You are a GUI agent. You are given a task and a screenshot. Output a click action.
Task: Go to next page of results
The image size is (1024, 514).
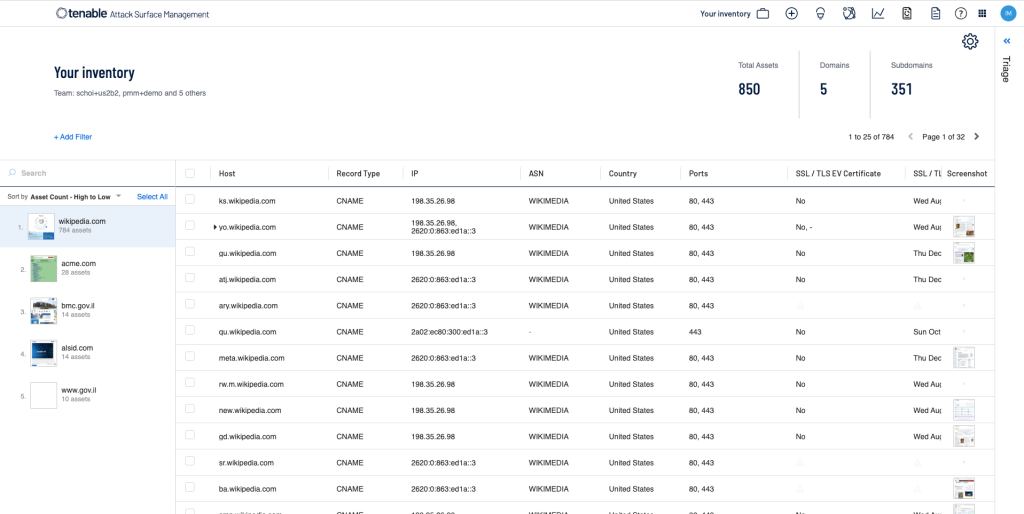coord(977,137)
